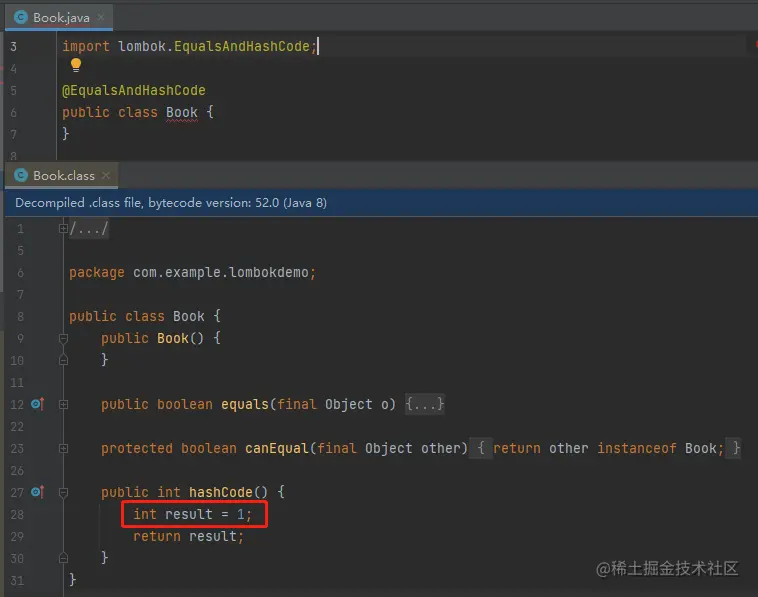Click the folded {...} placeholder after equals
The height and width of the screenshot is (597, 758).
point(424,404)
